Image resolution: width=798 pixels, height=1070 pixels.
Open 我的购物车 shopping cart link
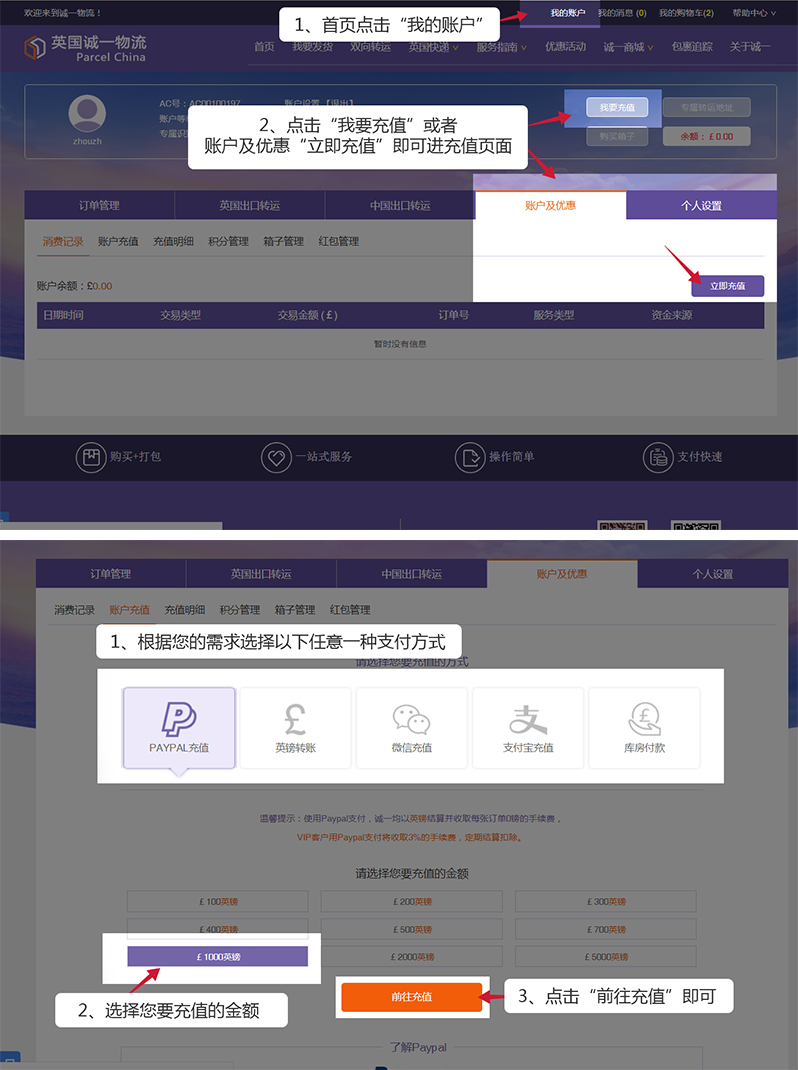click(686, 13)
